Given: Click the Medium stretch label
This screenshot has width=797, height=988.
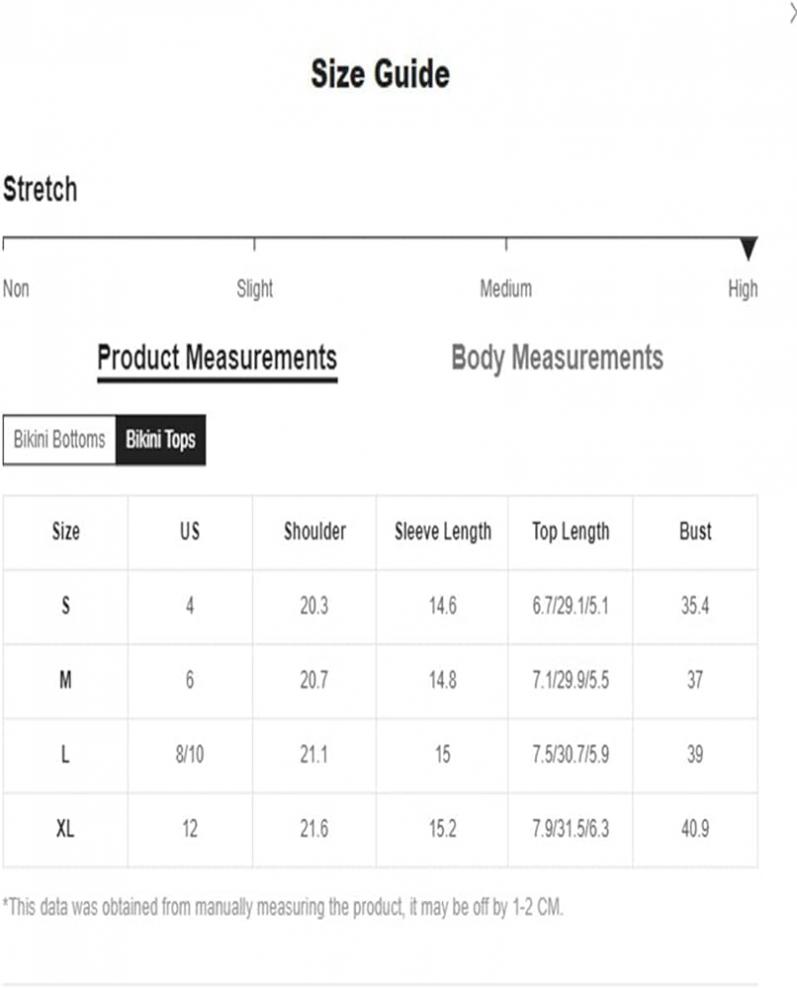Looking at the screenshot, I should pyautogui.click(x=506, y=289).
